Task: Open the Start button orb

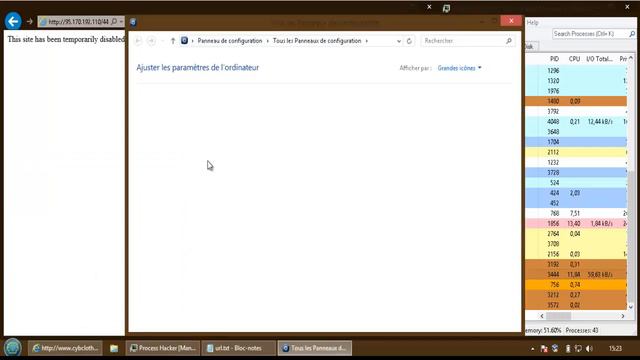Action: click(13, 348)
